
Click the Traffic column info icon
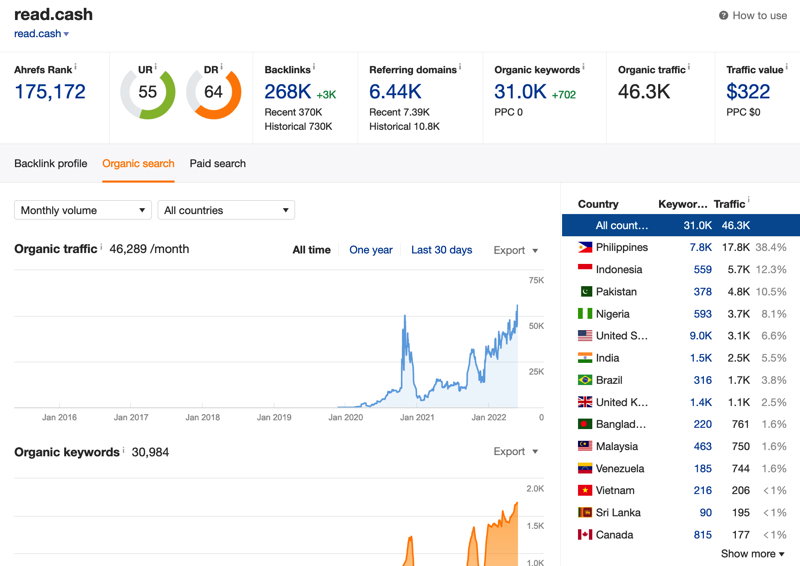[748, 200]
